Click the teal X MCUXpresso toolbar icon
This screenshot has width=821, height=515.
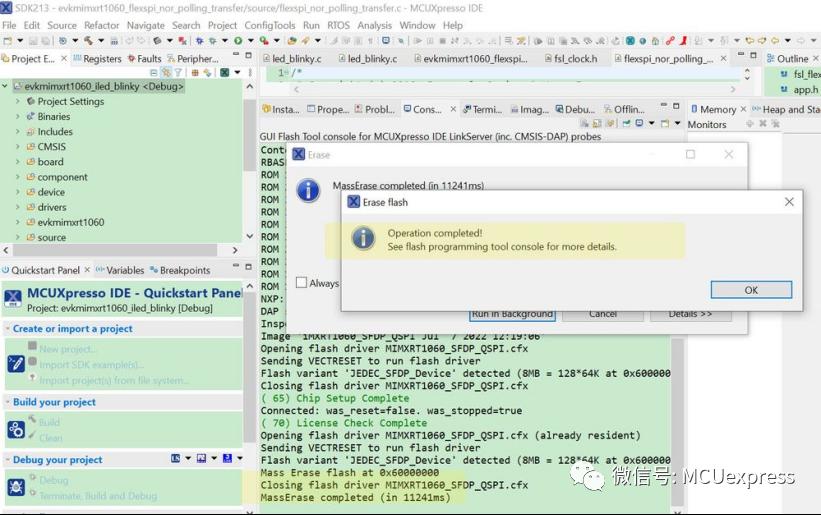point(630,41)
